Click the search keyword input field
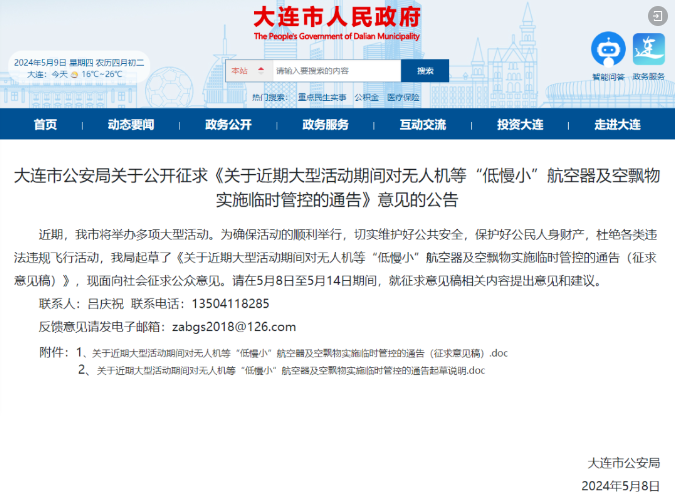675x498 pixels. click(x=335, y=71)
